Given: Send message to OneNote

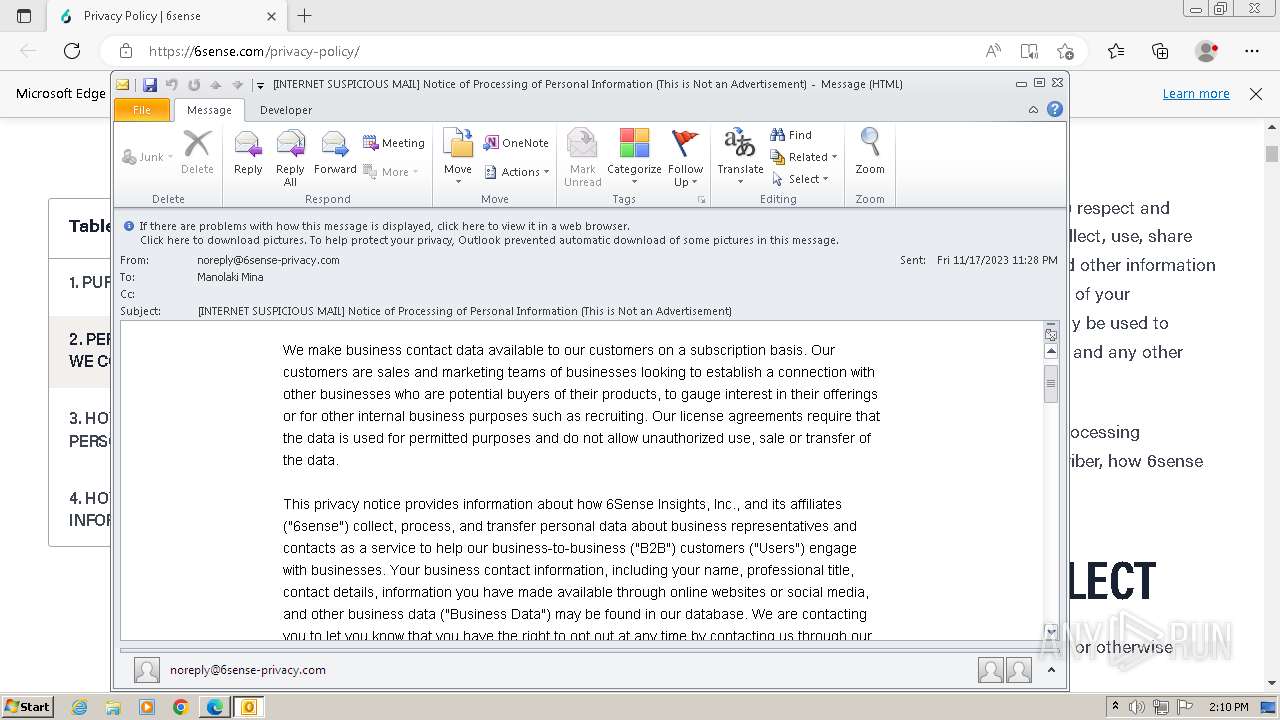Looking at the screenshot, I should (516, 143).
